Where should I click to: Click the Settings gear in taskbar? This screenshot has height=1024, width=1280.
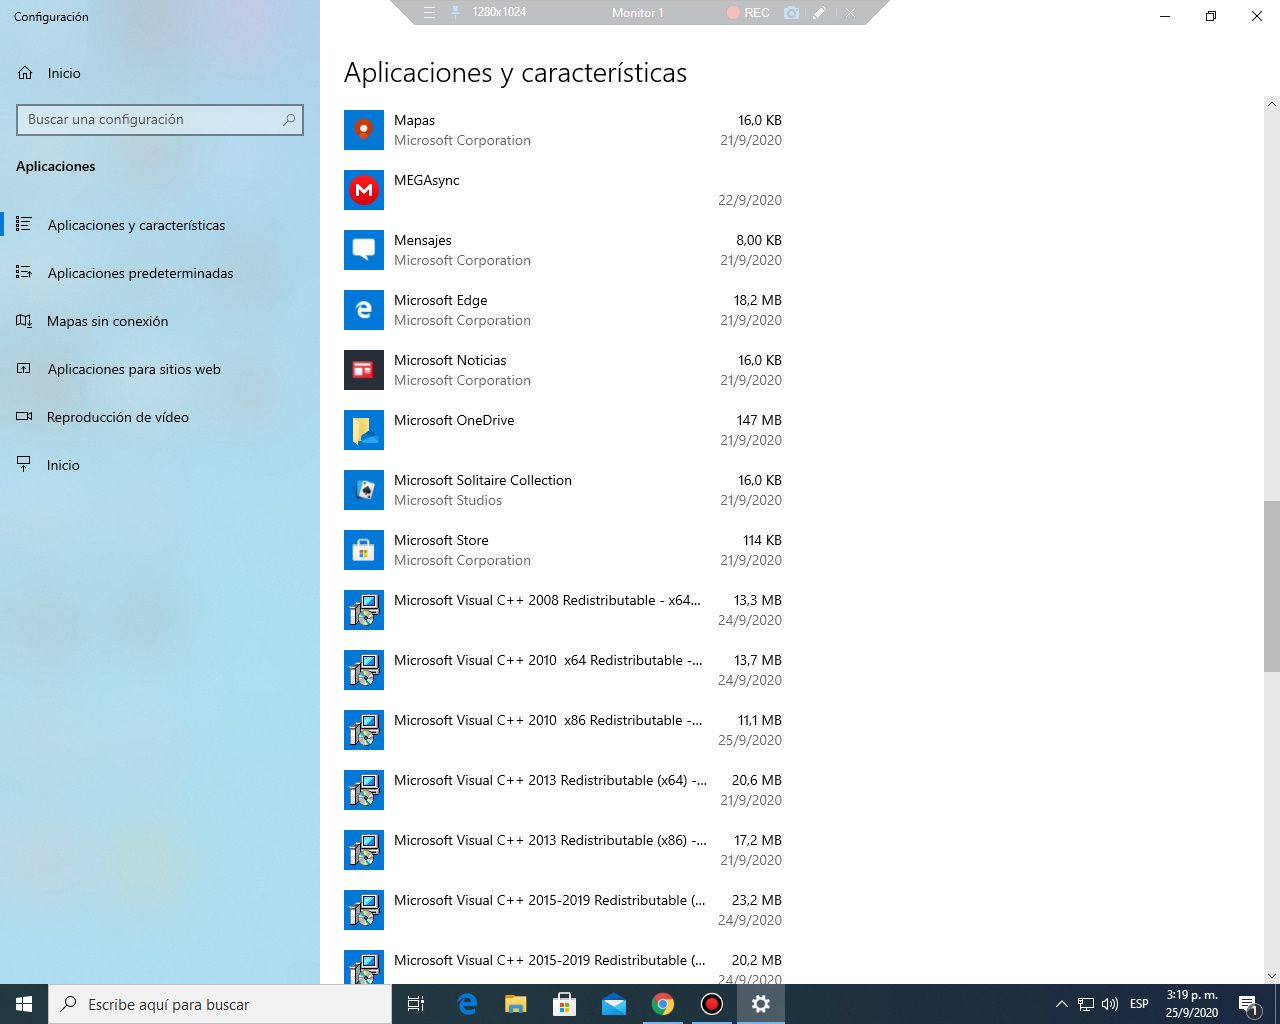pos(761,1004)
